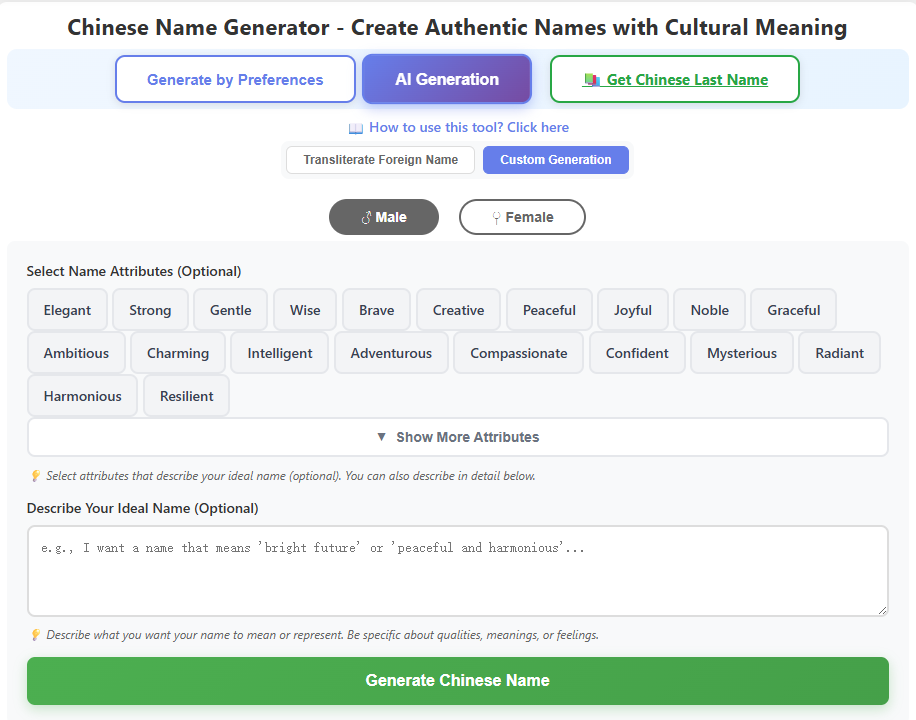Click the book icon beside the usage guide link
Viewport: 916px width, 720px height.
click(357, 127)
